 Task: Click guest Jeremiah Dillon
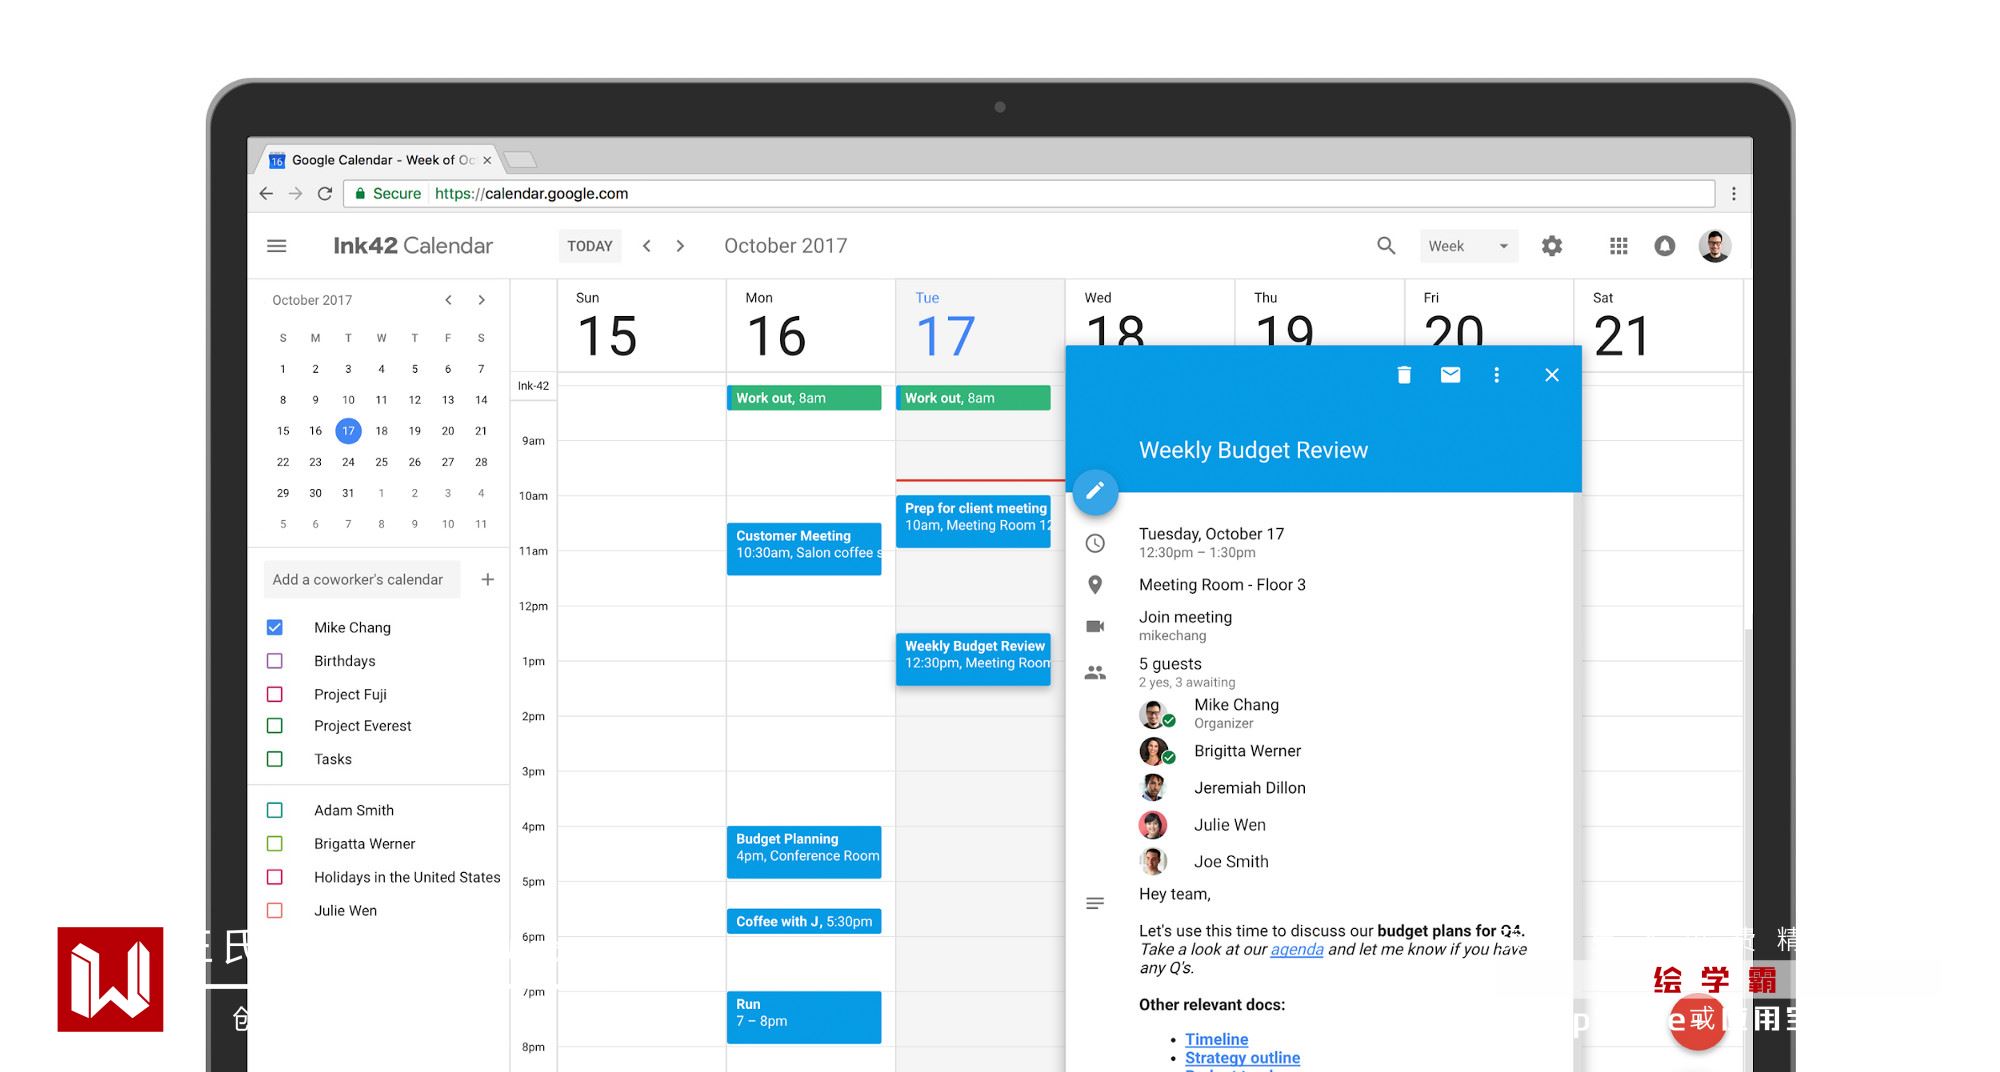coord(1249,788)
